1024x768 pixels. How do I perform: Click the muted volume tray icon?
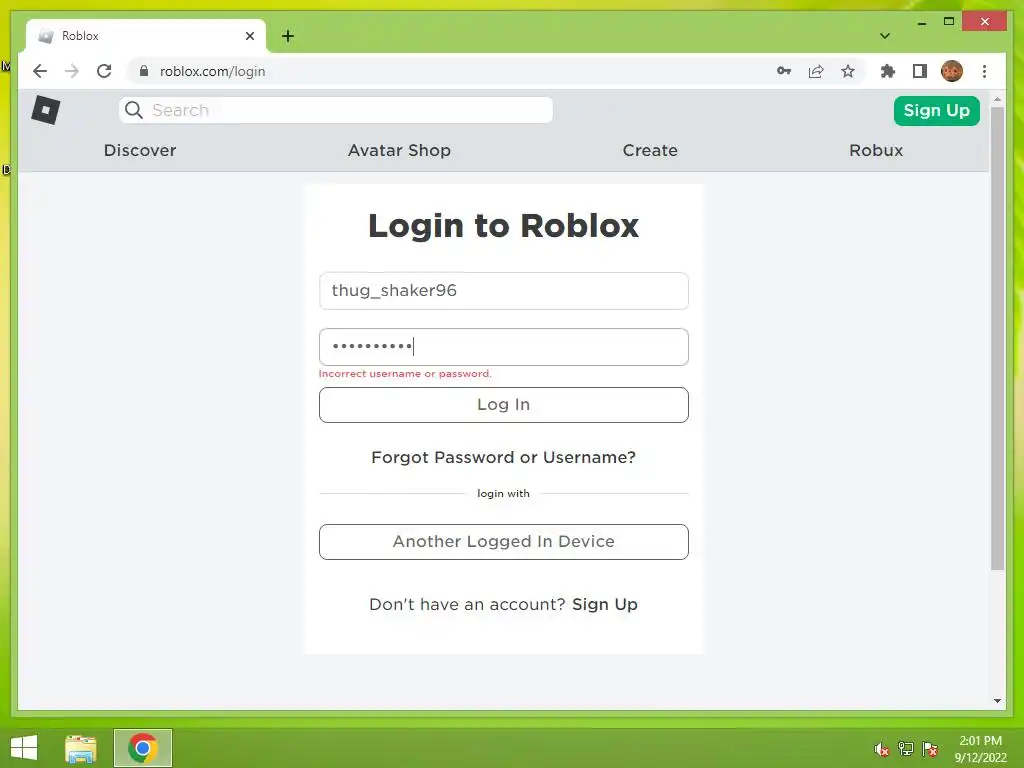tap(881, 749)
